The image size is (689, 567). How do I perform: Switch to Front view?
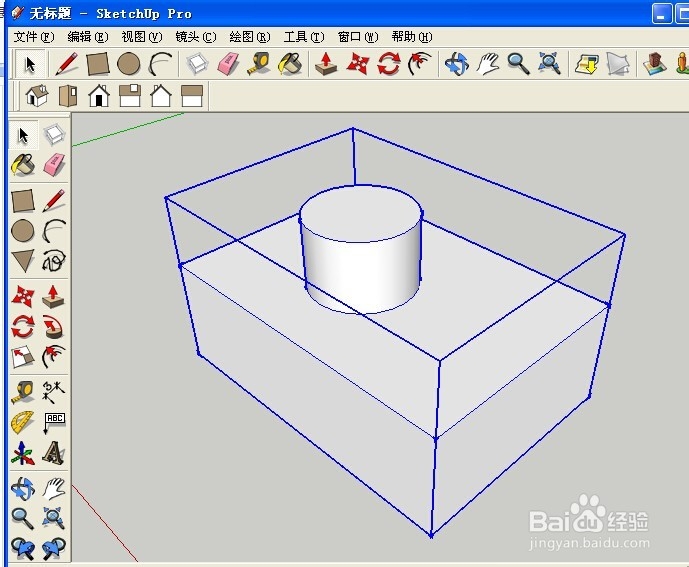click(99, 96)
